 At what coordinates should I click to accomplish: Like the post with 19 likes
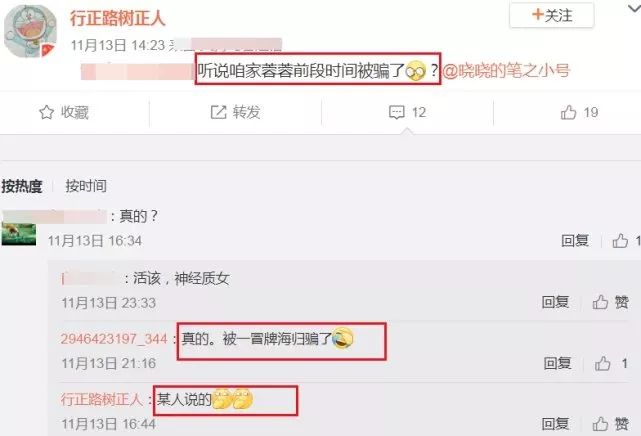pos(569,112)
